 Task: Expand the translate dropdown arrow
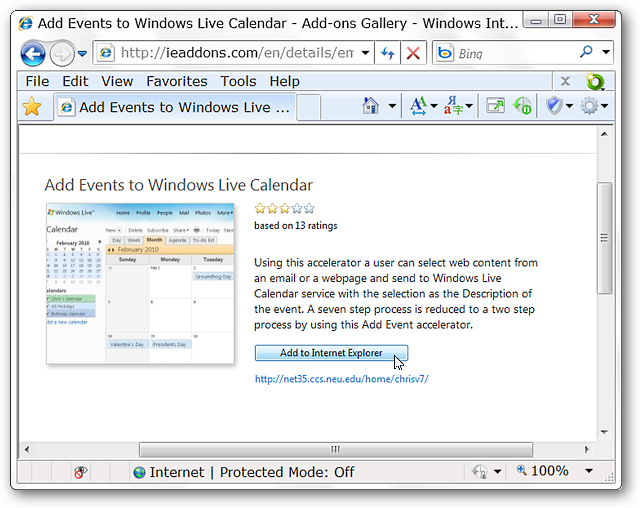click(x=469, y=106)
